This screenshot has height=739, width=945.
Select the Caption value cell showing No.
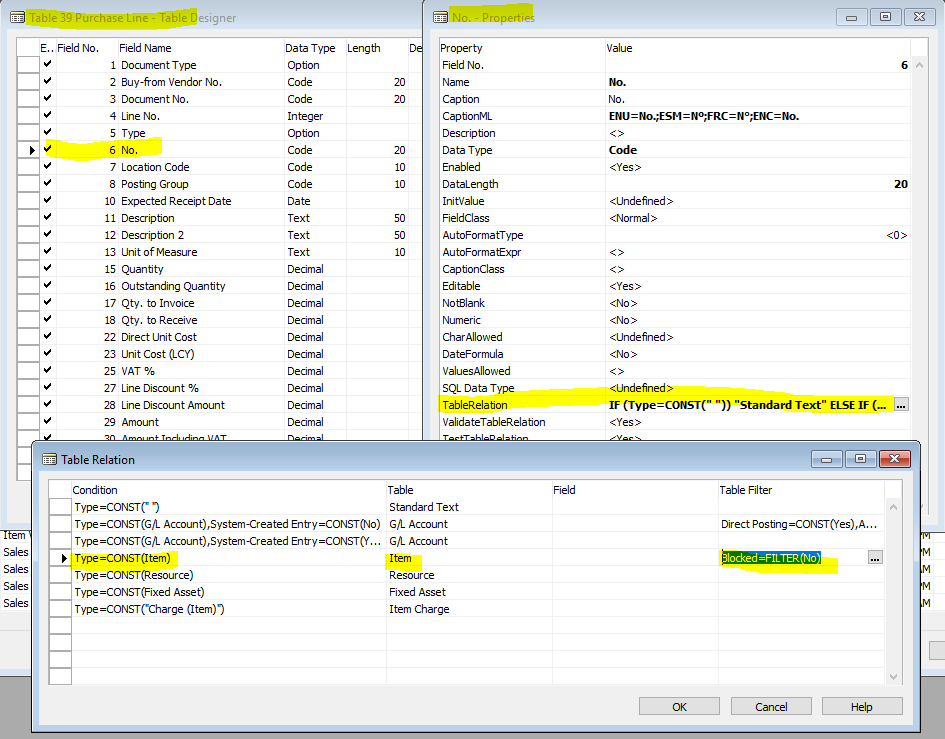[650, 98]
